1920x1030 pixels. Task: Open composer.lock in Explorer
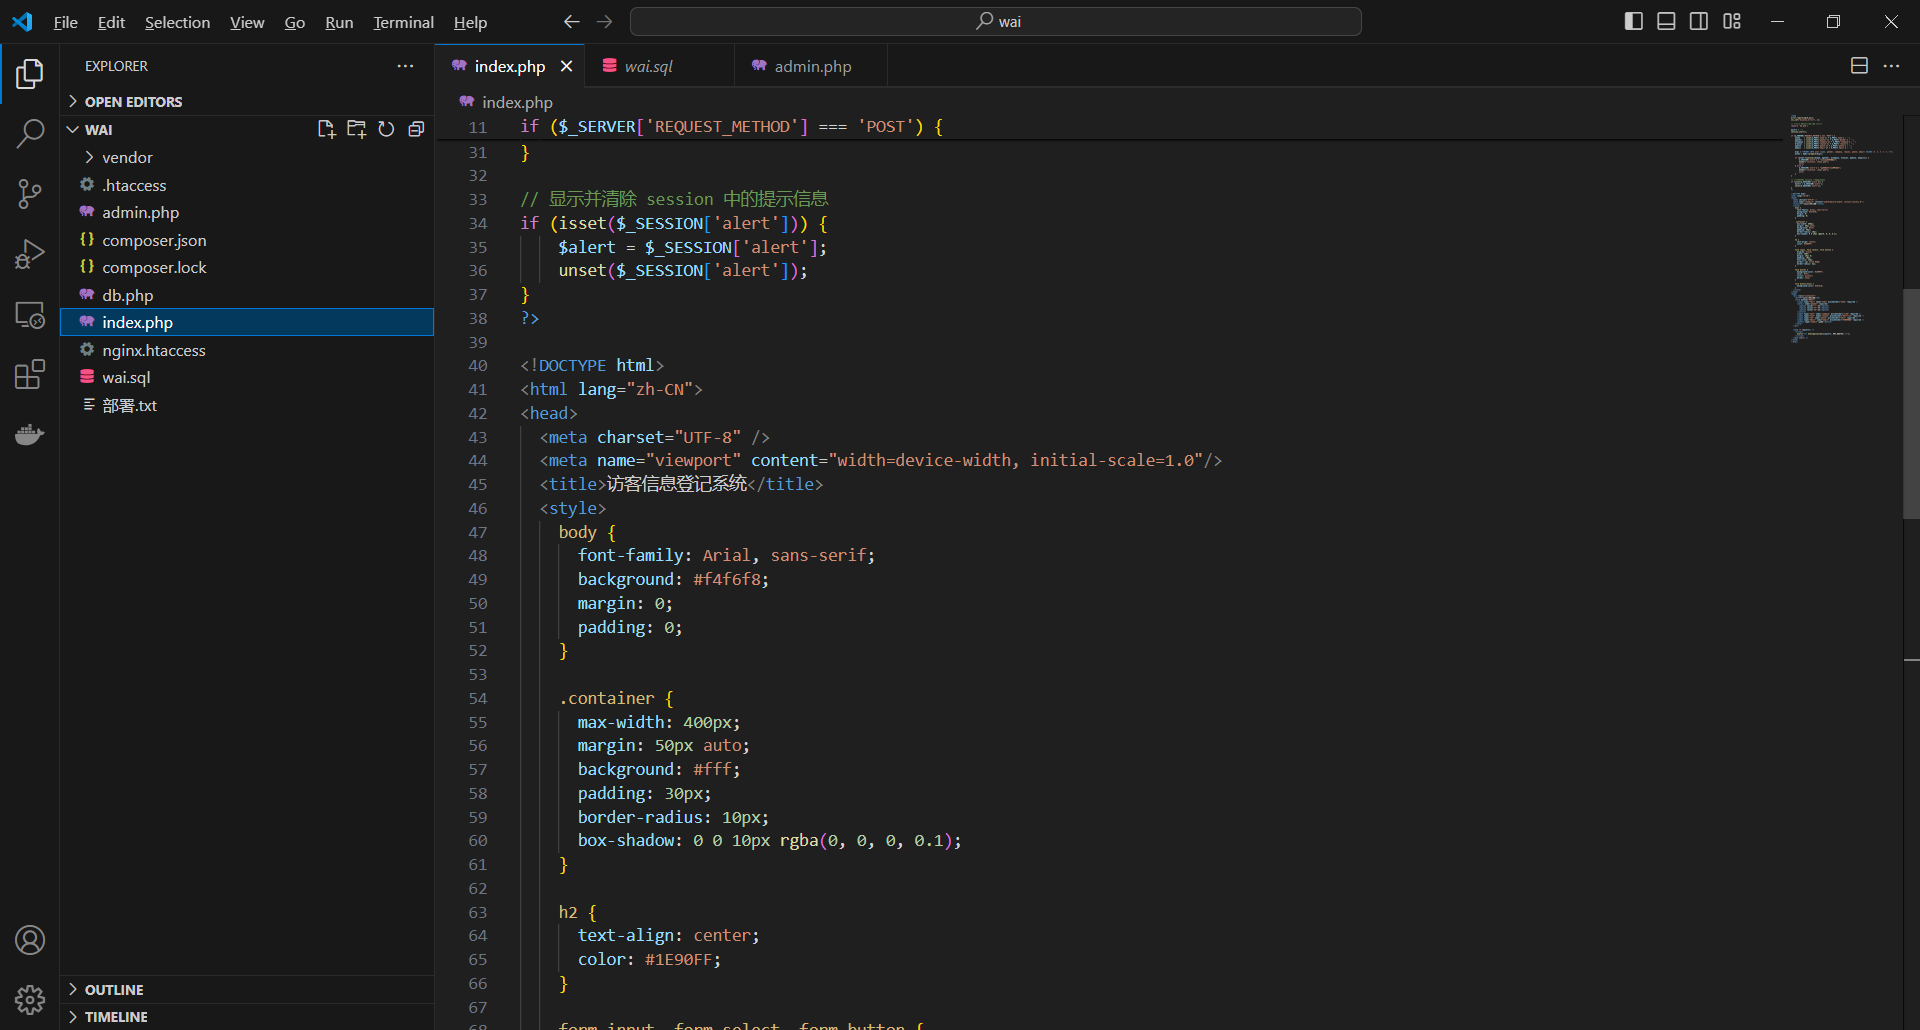pos(247,267)
